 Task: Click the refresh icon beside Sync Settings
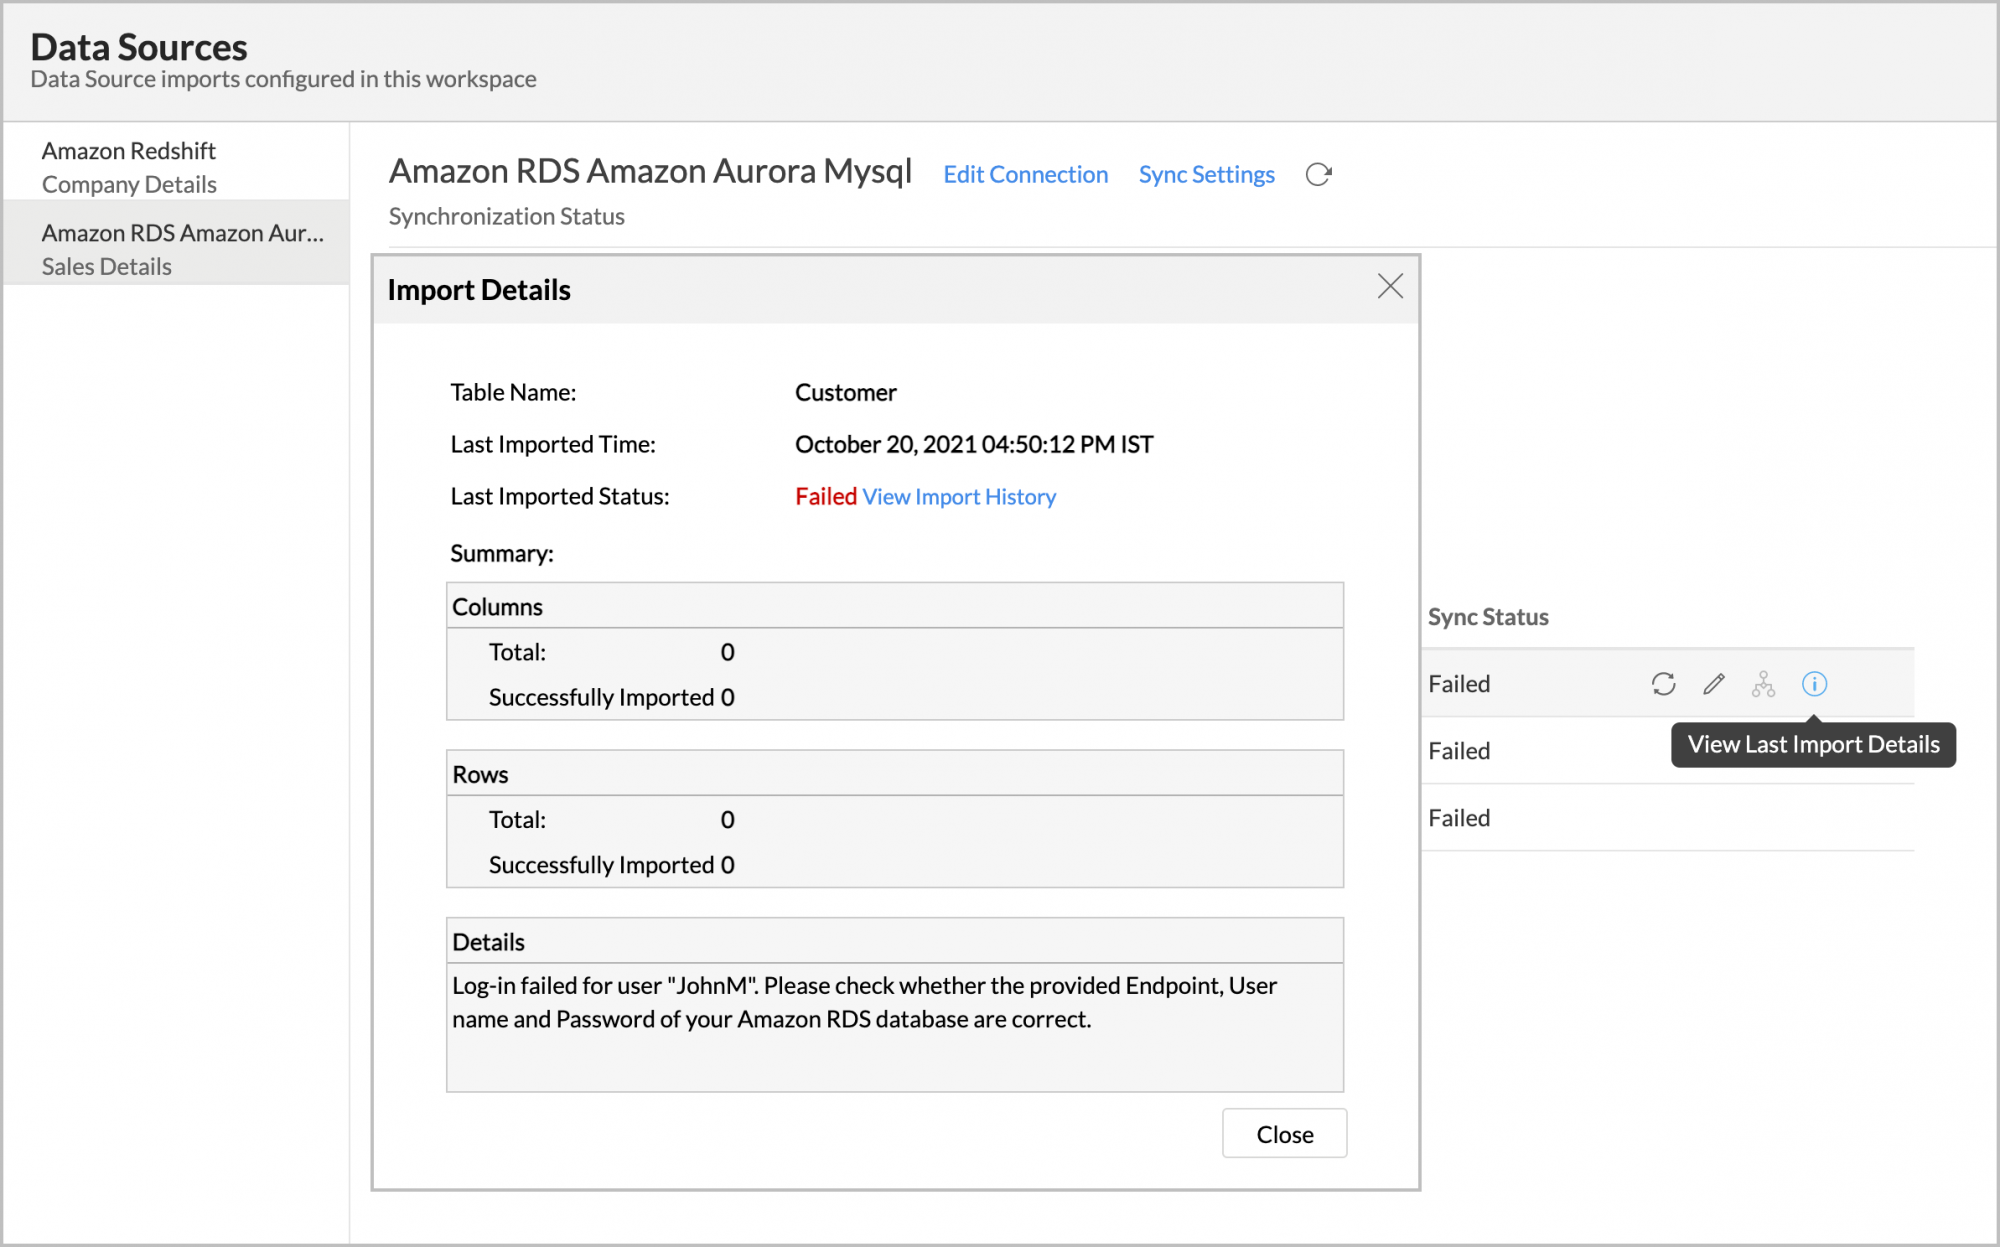[x=1318, y=175]
